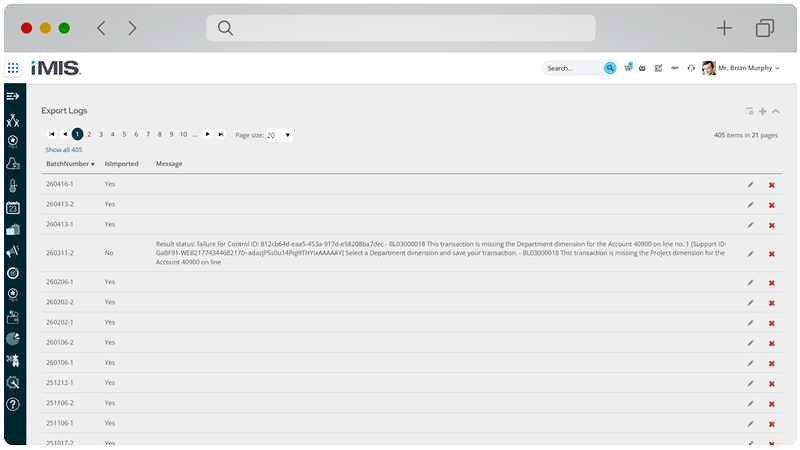Open the headset support icon

tap(691, 68)
